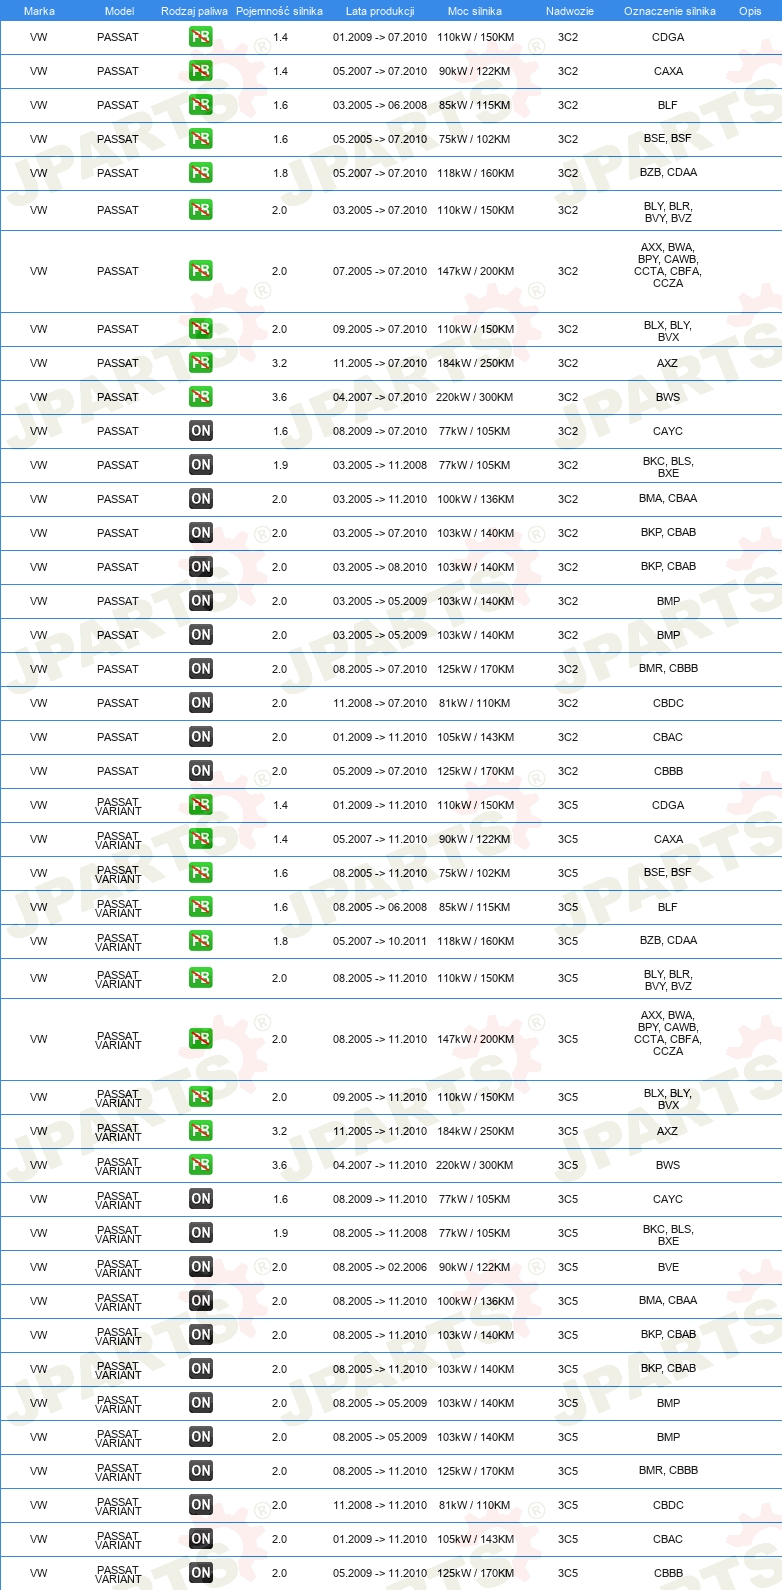
Task: Click the Lata produkcji column header
Action: click(x=380, y=11)
